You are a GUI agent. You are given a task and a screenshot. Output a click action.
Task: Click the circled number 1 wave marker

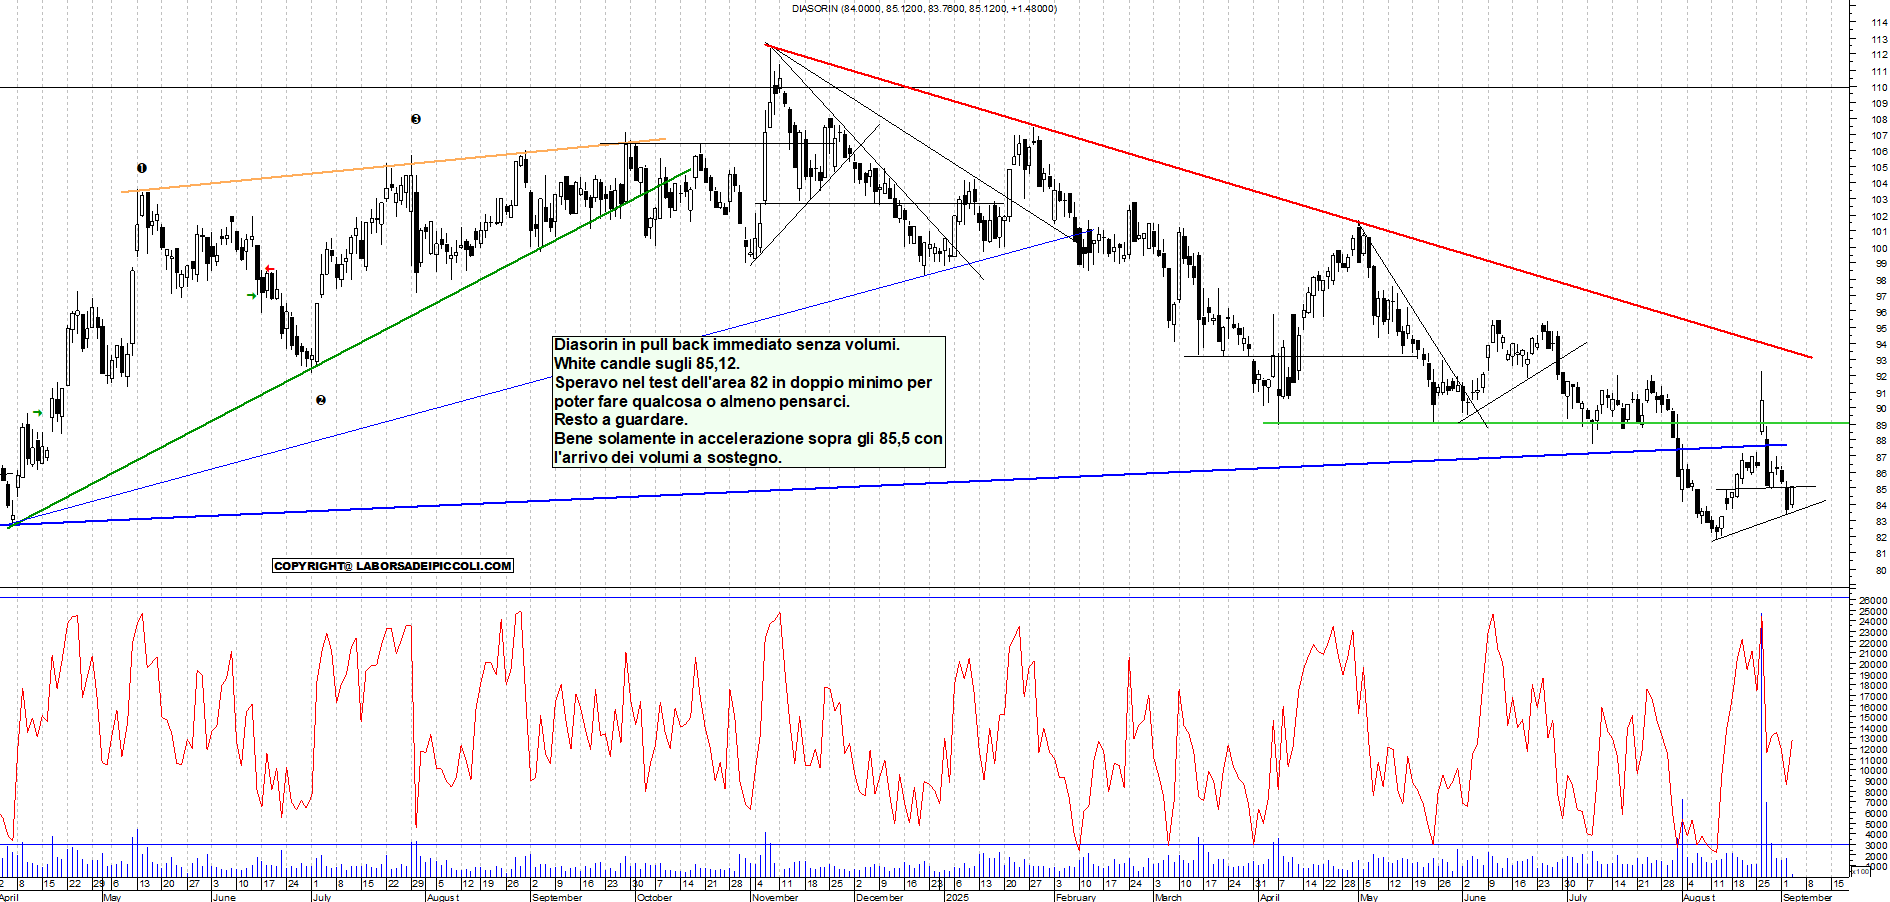142,168
